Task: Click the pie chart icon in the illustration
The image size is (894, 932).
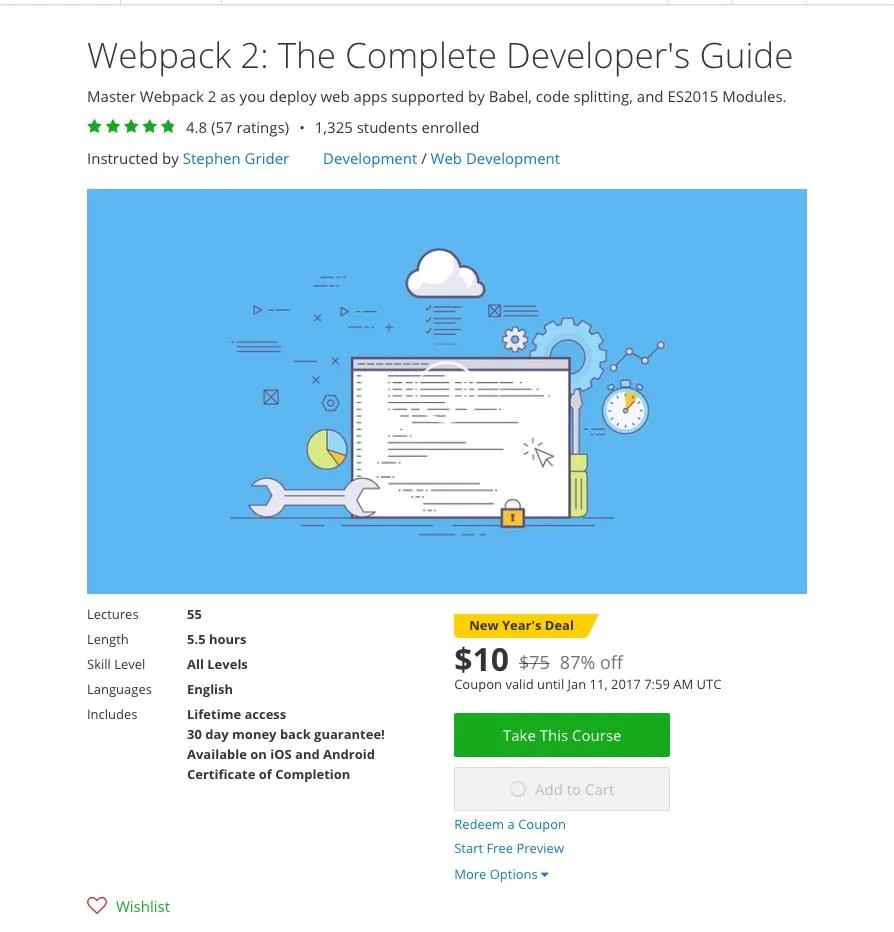Action: coord(326,449)
